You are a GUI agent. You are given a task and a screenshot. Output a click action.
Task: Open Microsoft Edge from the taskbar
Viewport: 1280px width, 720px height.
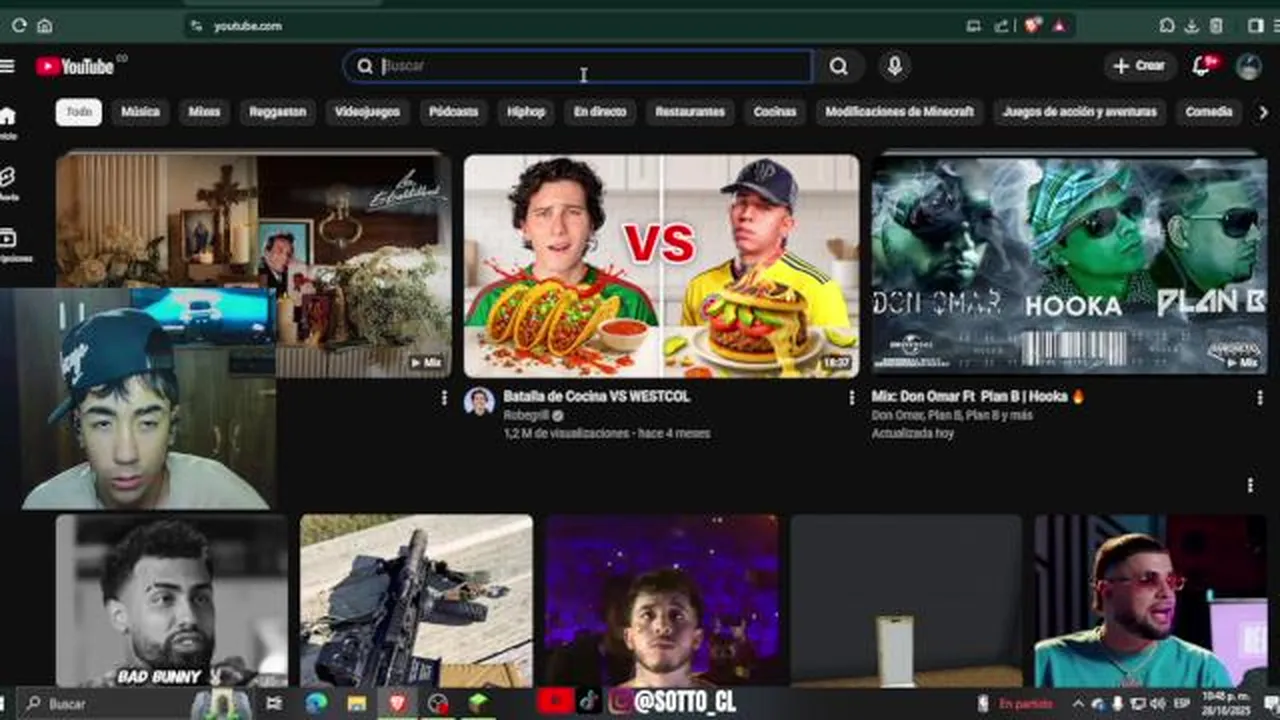click(x=316, y=703)
